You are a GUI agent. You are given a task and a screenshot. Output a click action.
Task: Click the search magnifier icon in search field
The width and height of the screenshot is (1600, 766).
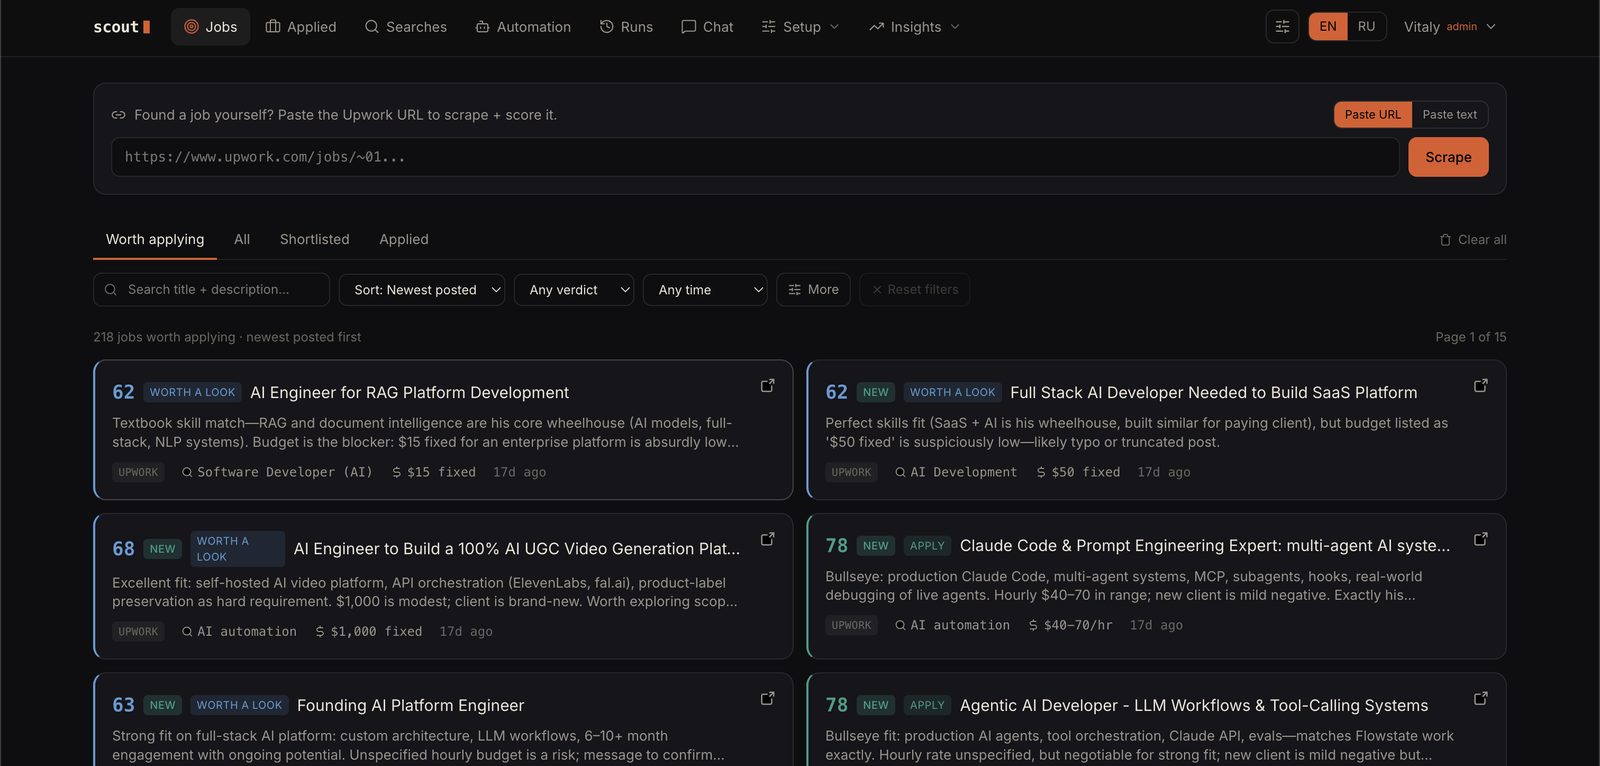[111, 290]
